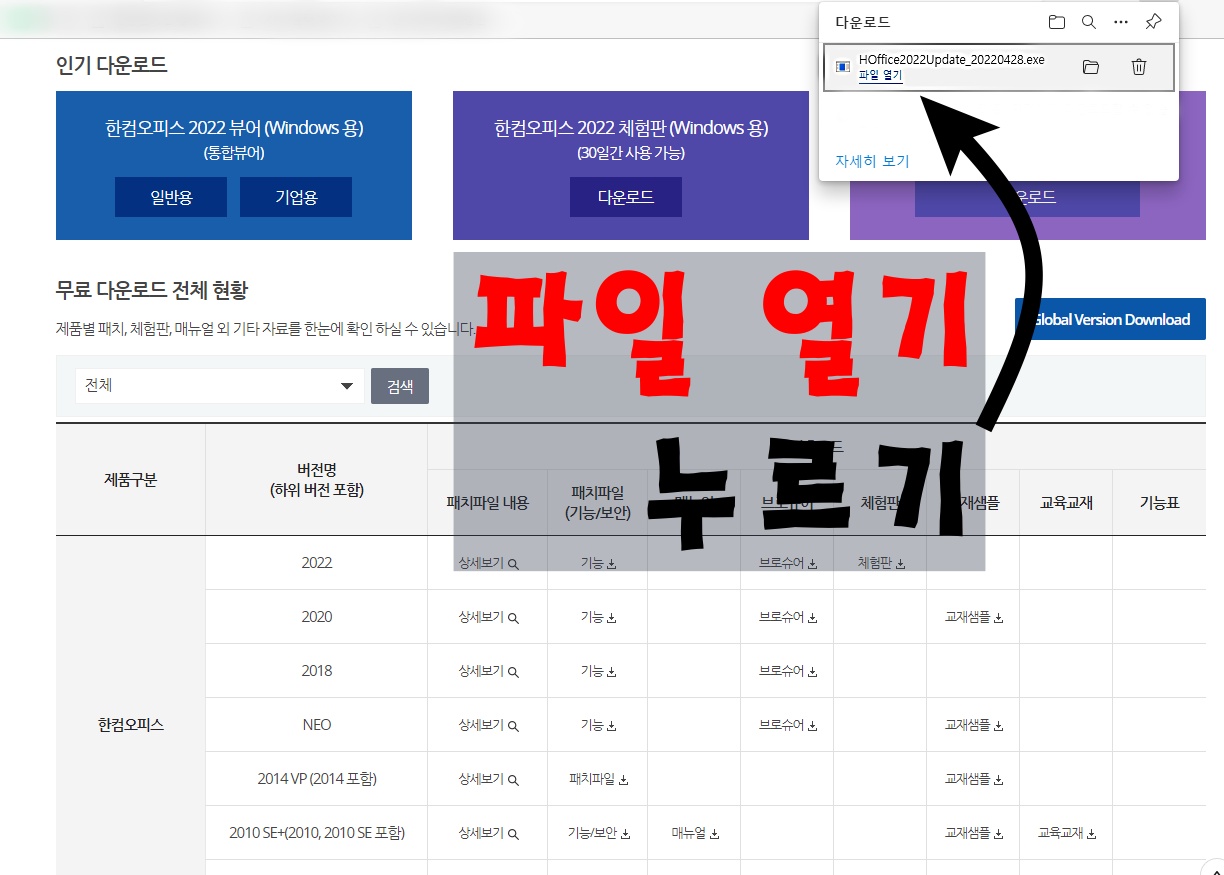
Task: Download 교재샘플 for 2014 VP
Action: 974,779
